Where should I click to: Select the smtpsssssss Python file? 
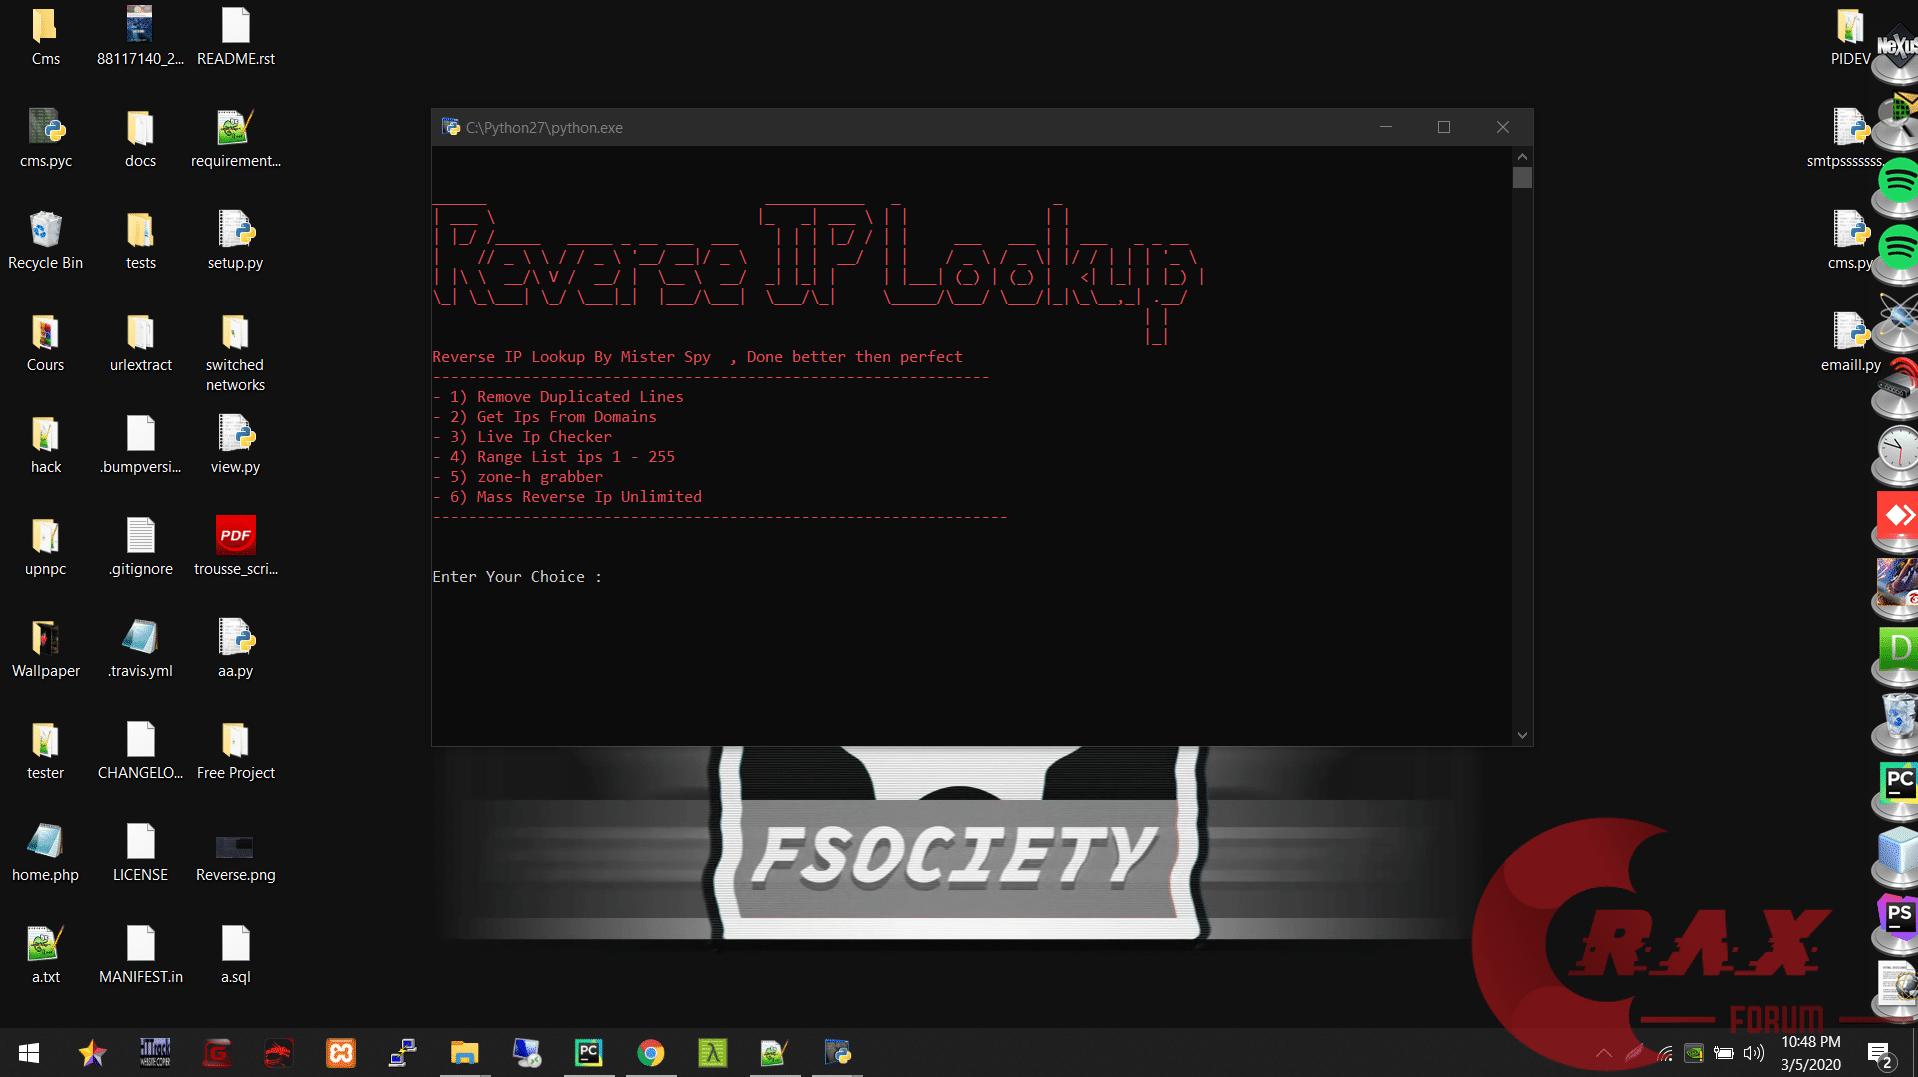pos(1845,139)
